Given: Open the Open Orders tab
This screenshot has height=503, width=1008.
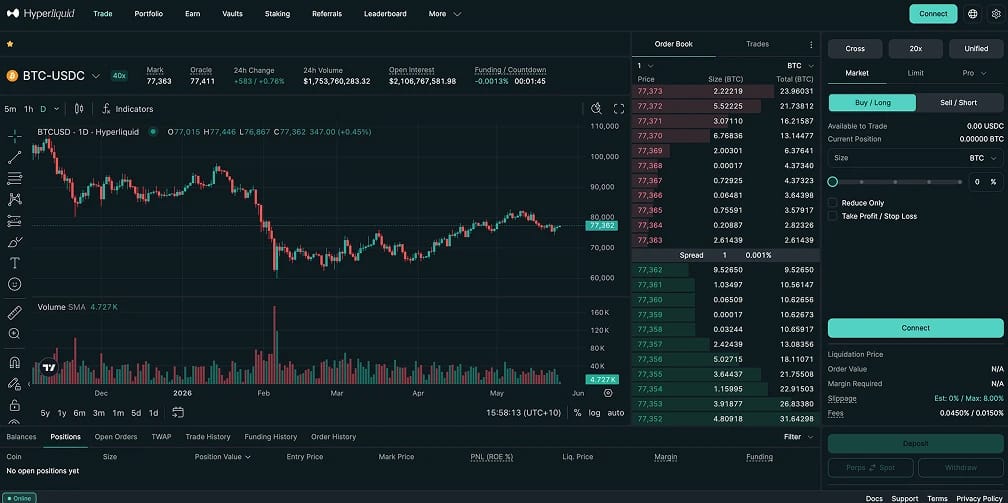Looking at the screenshot, I should 116,437.
